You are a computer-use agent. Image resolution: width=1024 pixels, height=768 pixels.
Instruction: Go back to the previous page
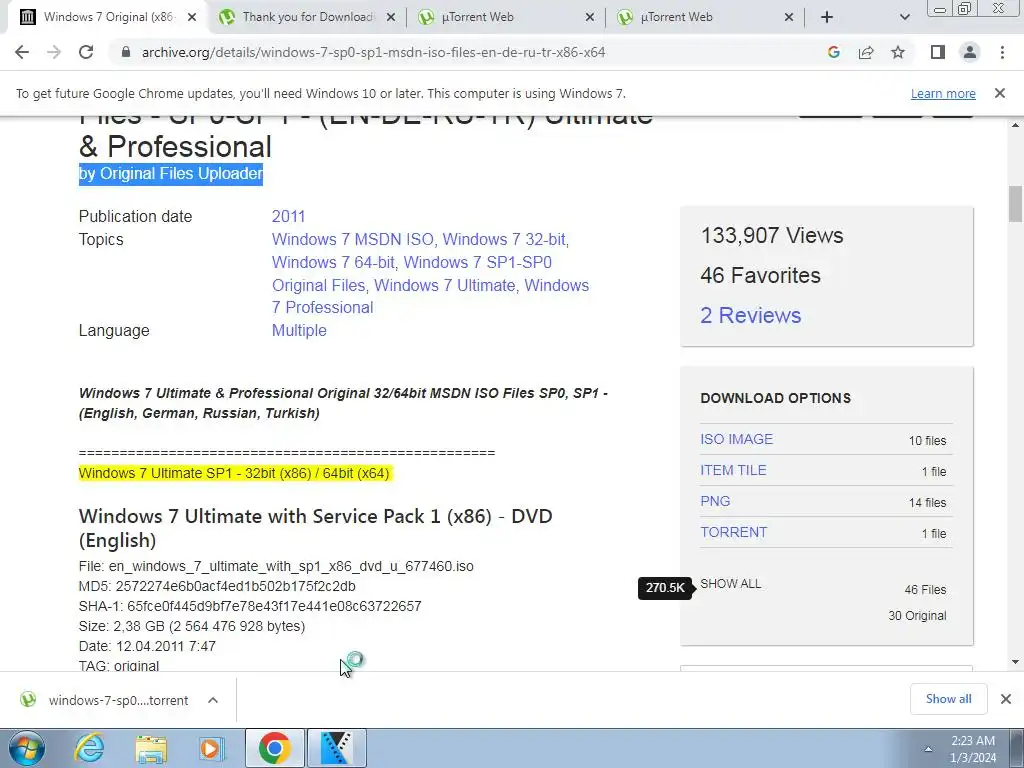[22, 52]
